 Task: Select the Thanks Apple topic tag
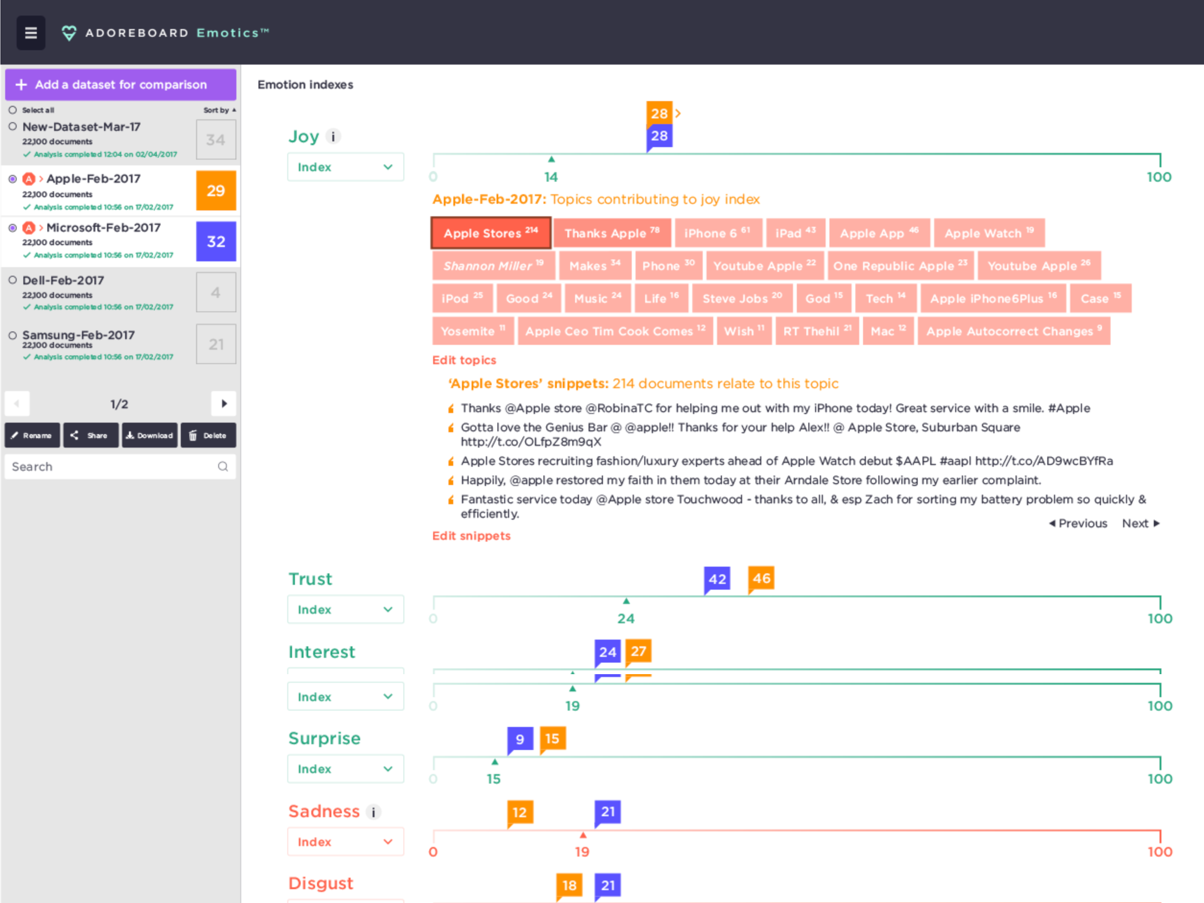pyautogui.click(x=612, y=233)
